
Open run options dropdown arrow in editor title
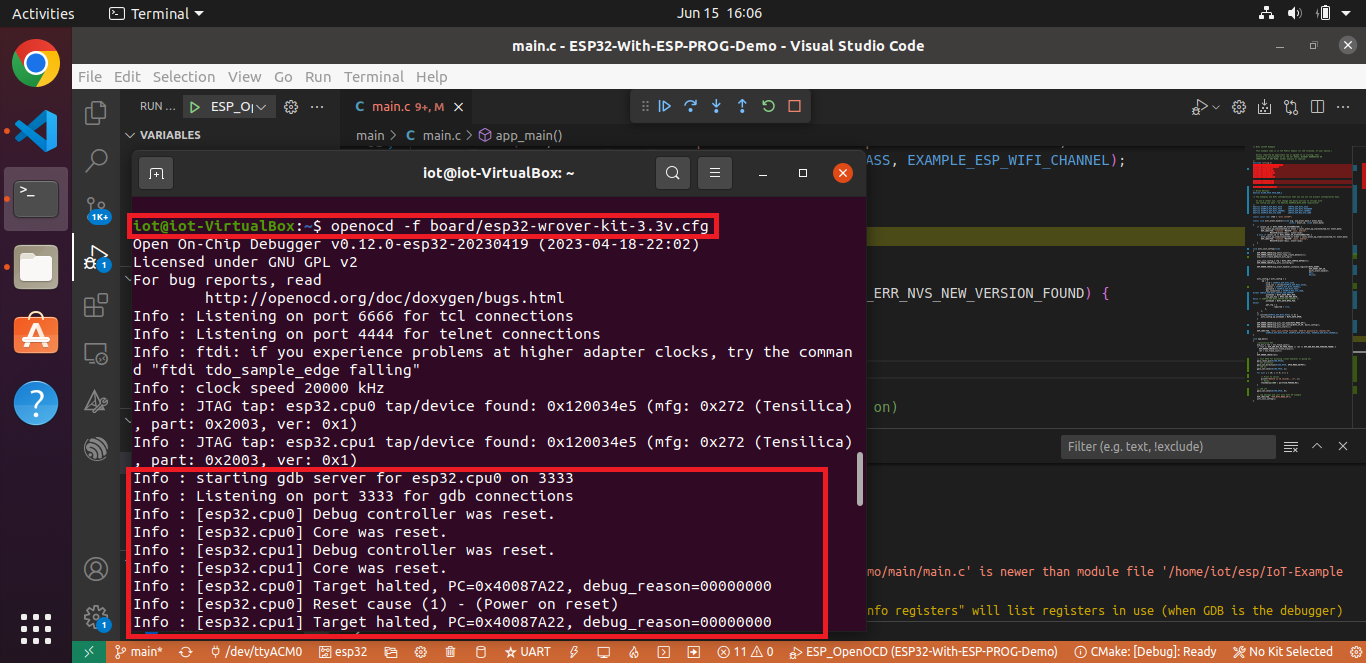click(1216, 107)
